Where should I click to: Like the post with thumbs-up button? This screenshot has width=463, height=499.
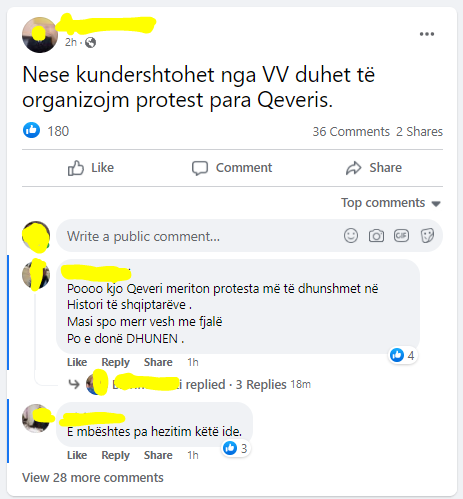coord(91,168)
